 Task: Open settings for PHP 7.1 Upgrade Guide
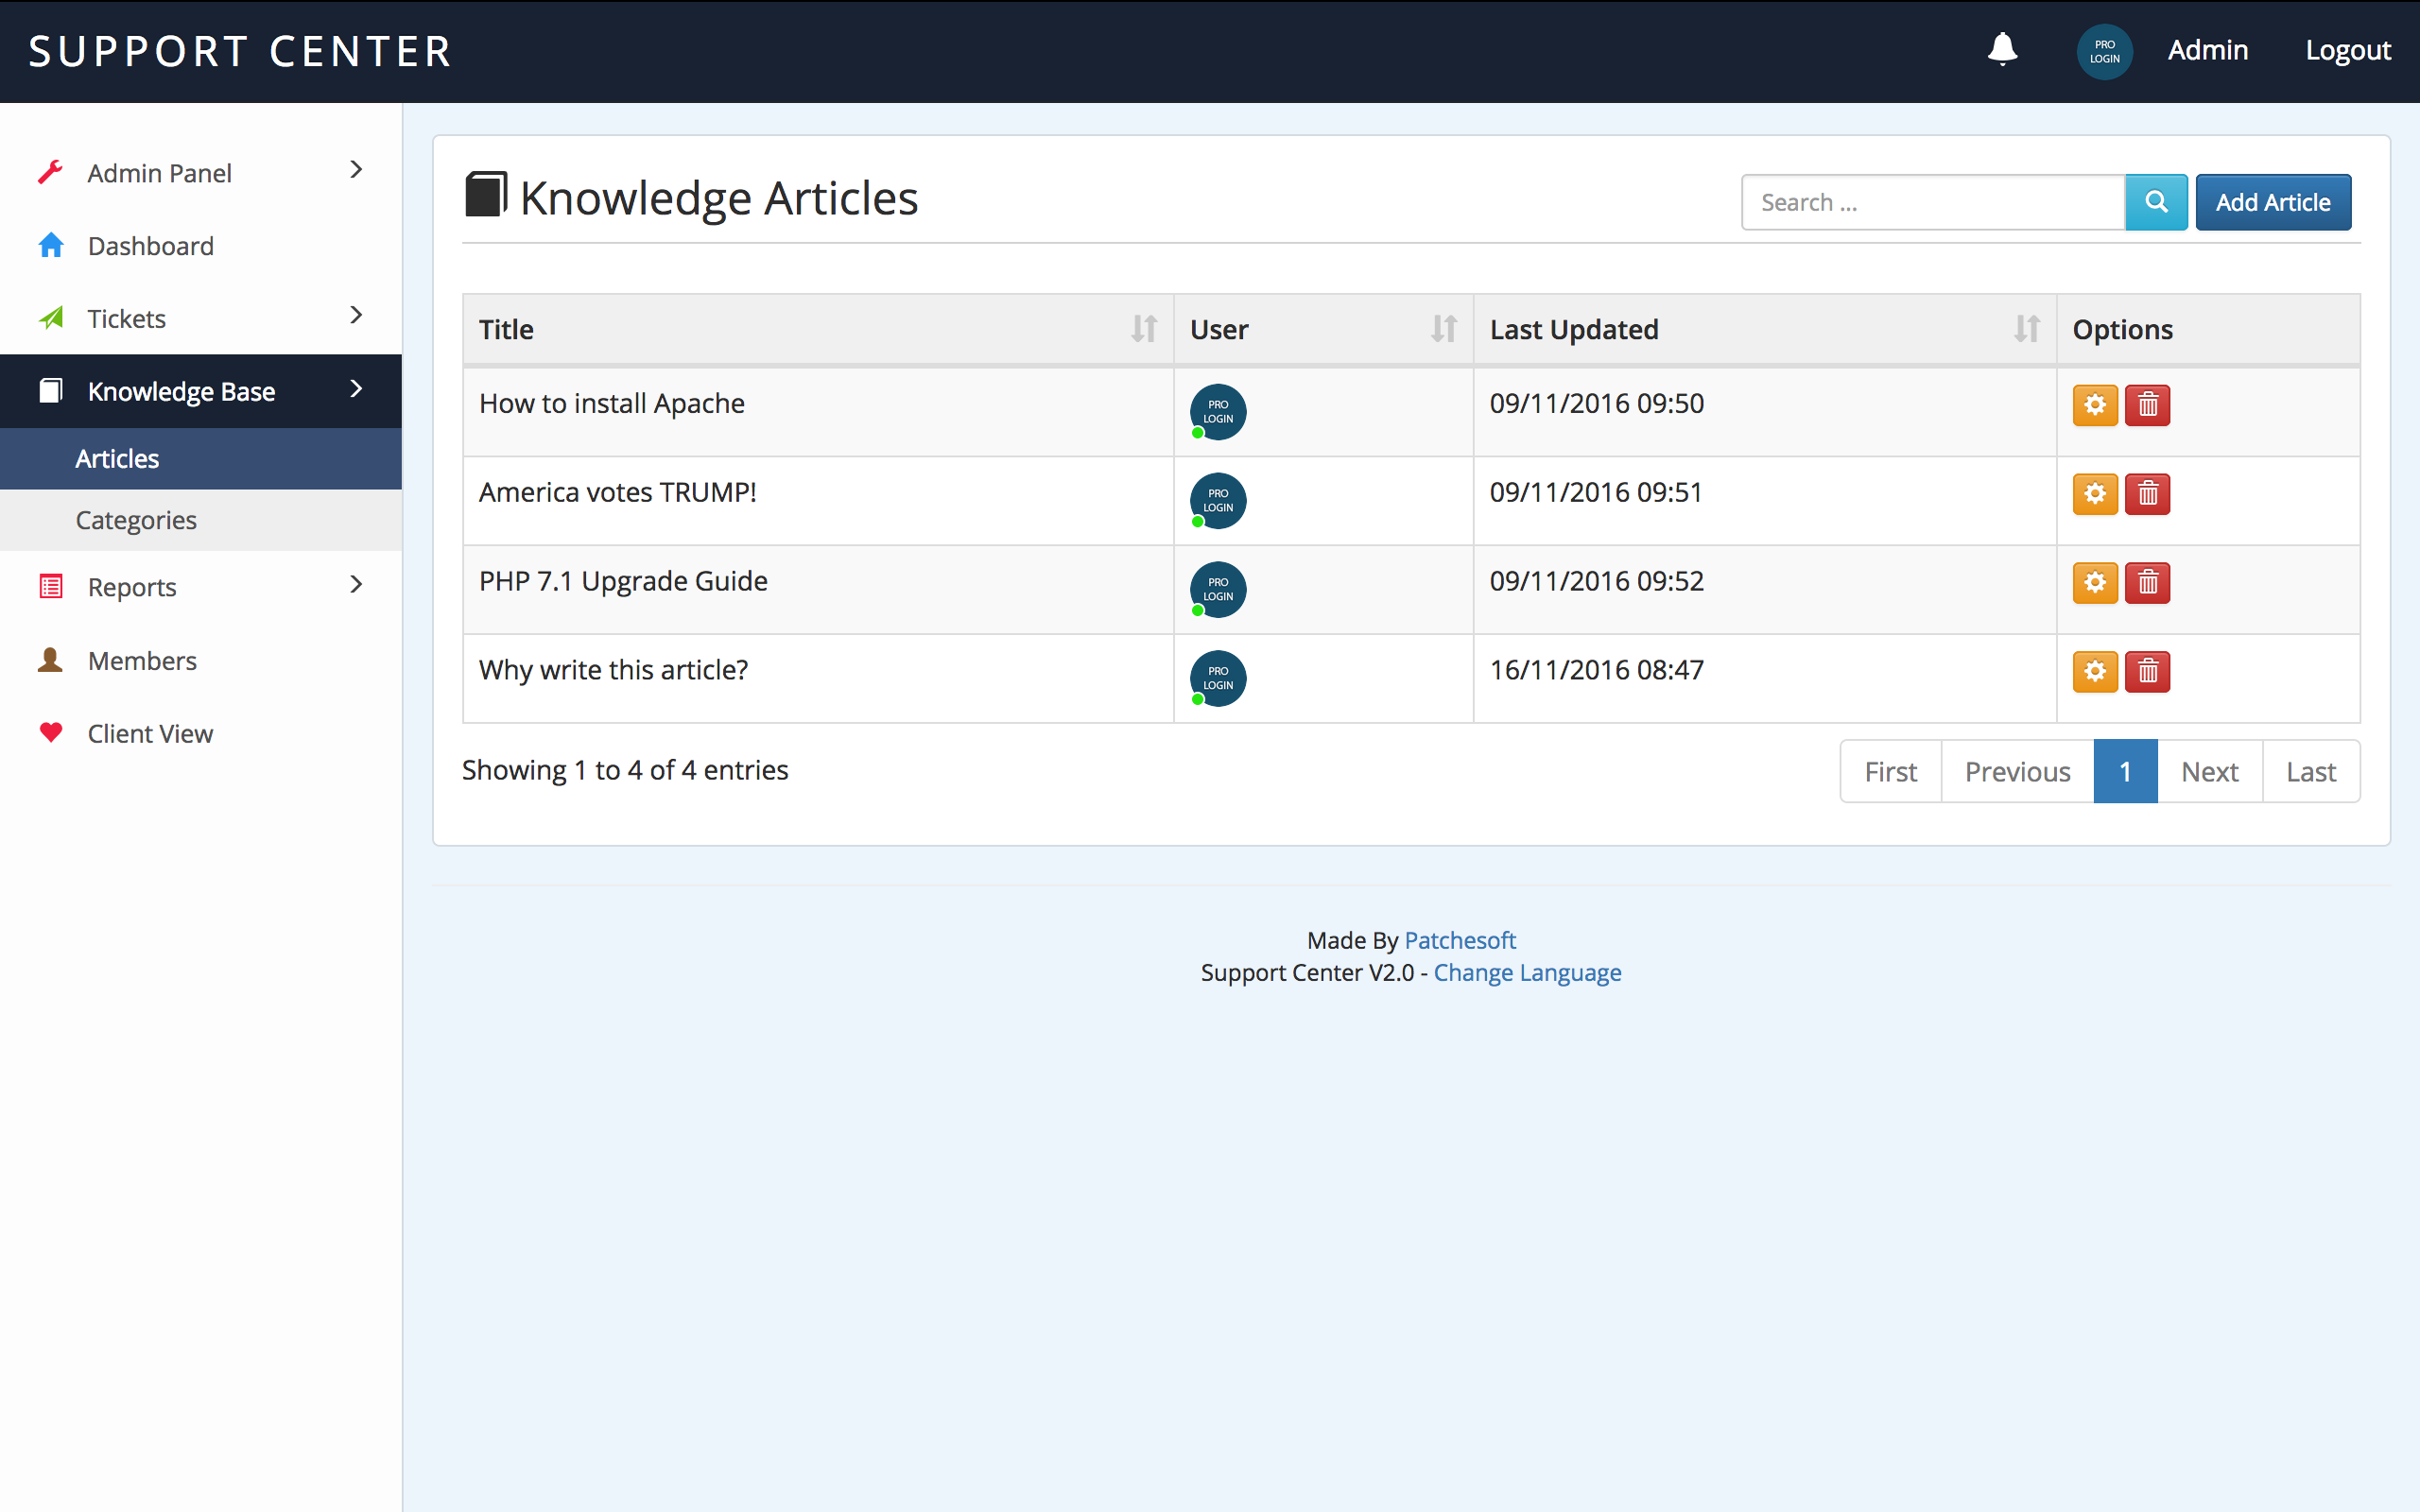[2095, 583]
